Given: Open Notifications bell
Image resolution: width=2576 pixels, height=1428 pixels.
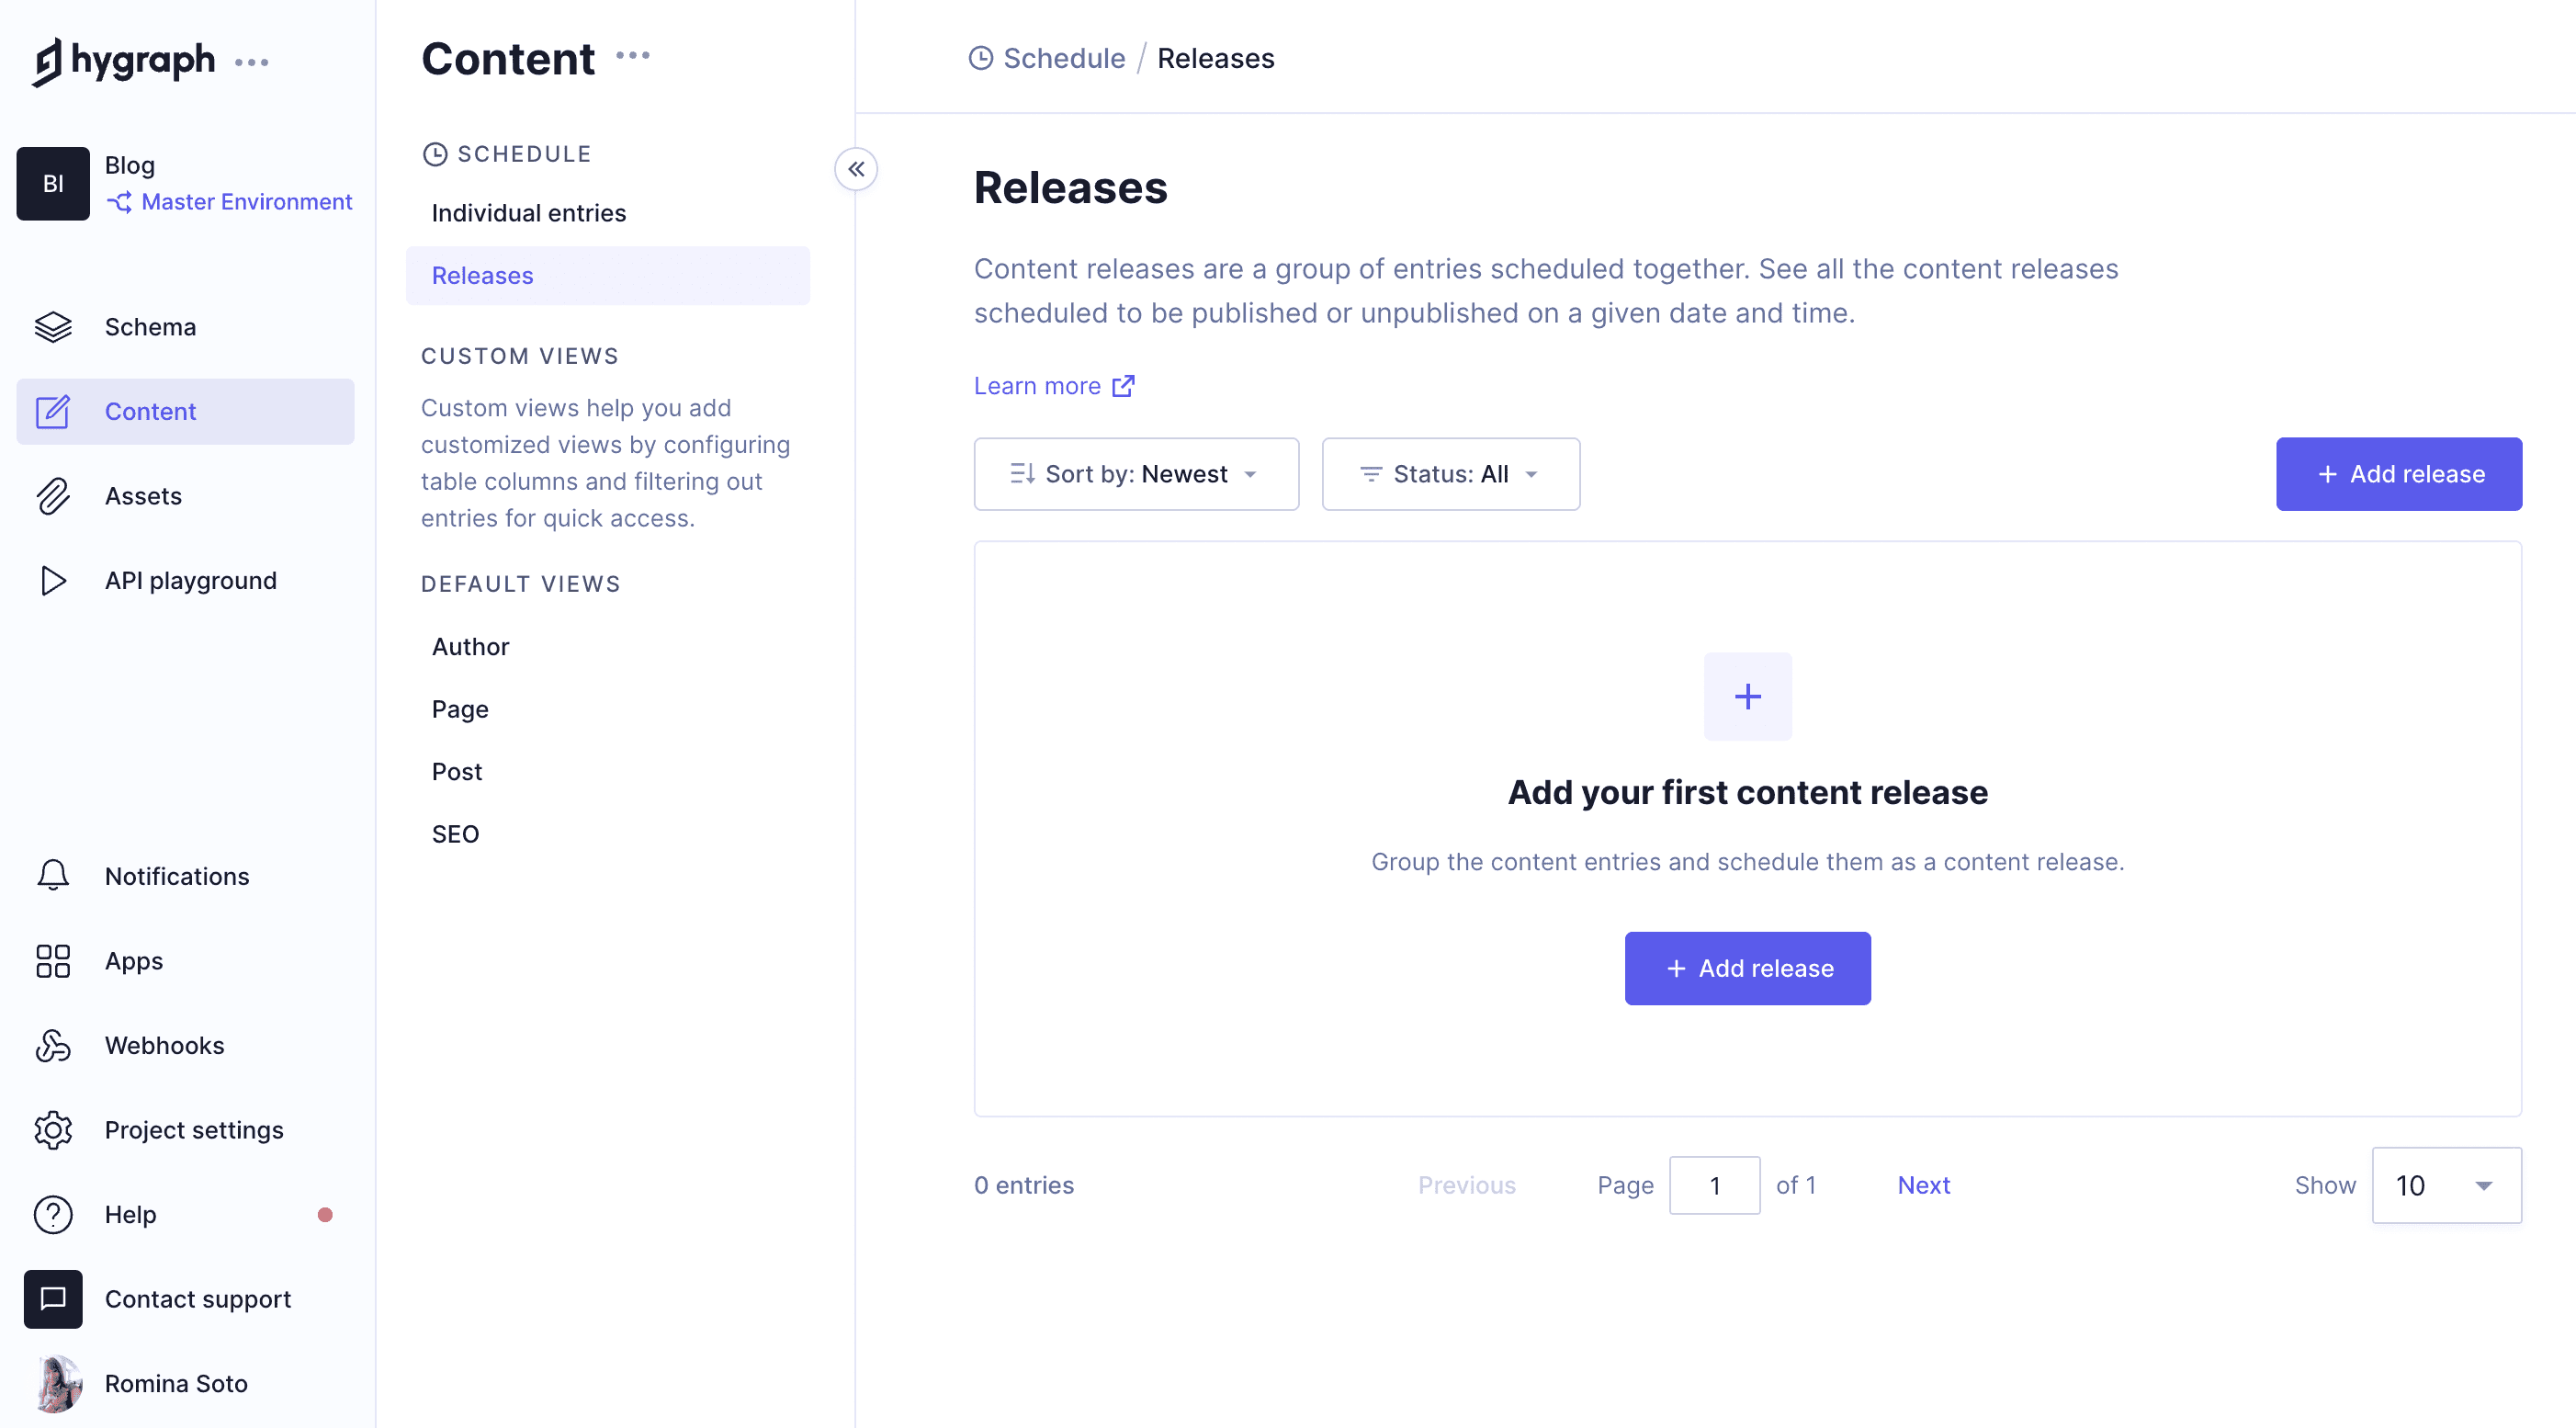Looking at the screenshot, I should [x=52, y=875].
